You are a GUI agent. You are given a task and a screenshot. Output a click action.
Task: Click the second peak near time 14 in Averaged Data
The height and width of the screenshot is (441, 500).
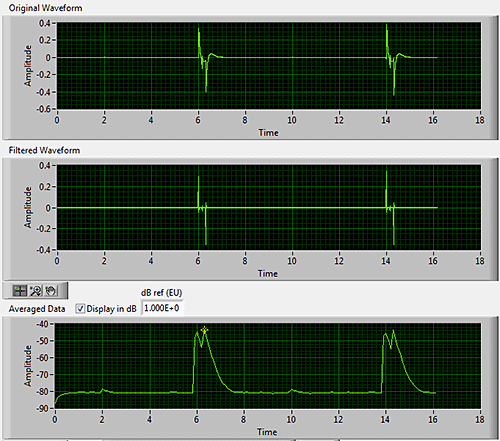pos(393,331)
